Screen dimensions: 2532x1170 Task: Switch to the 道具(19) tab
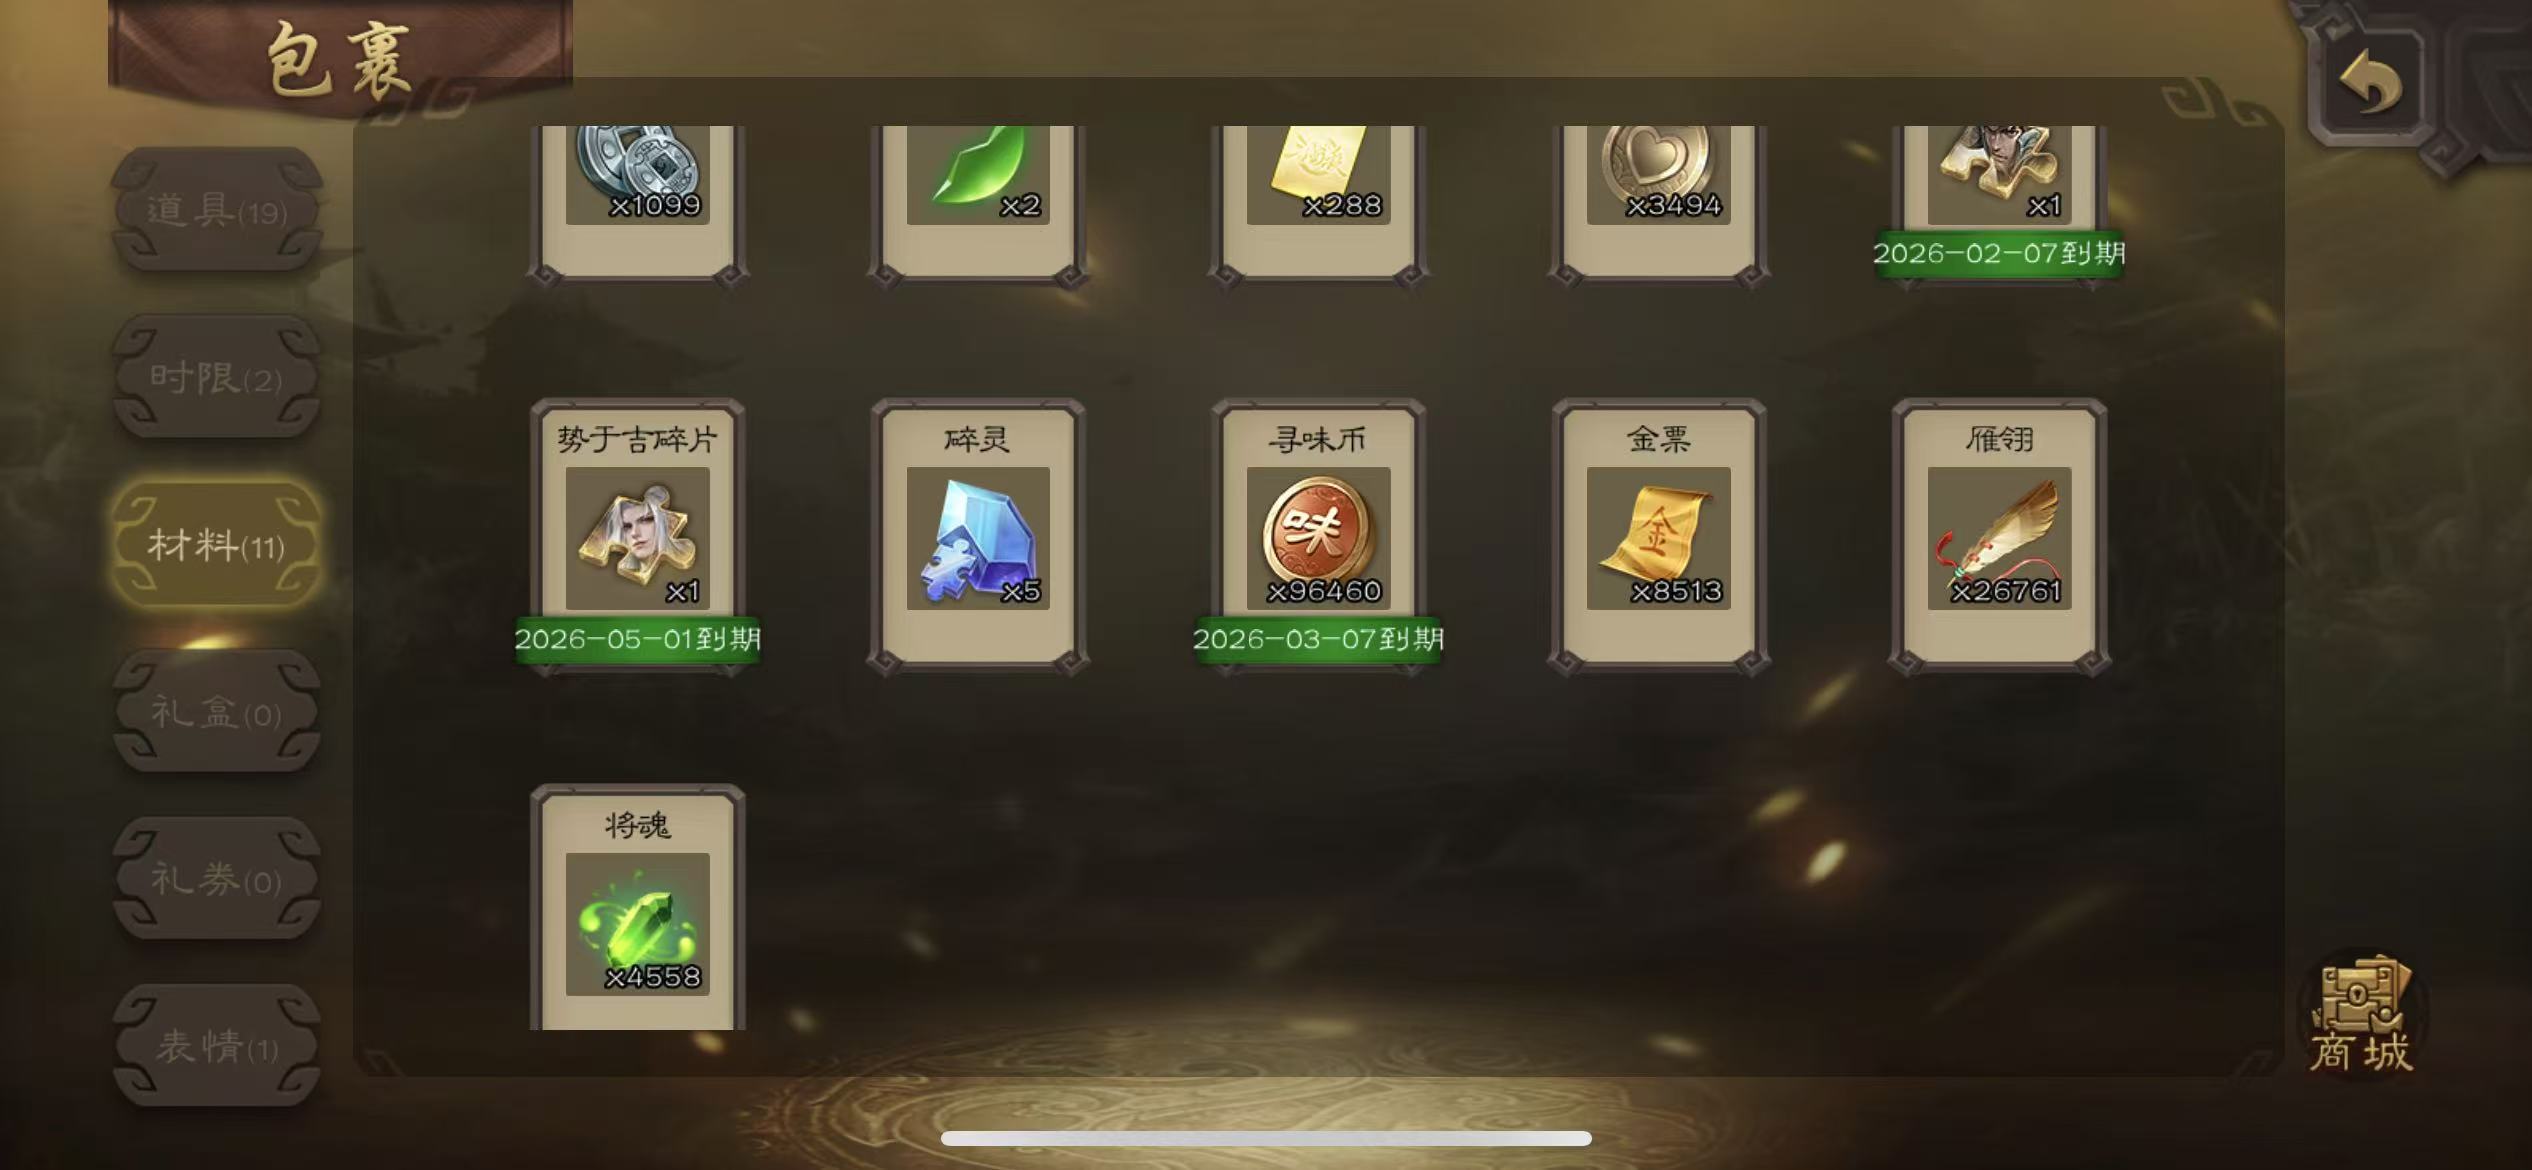[217, 210]
